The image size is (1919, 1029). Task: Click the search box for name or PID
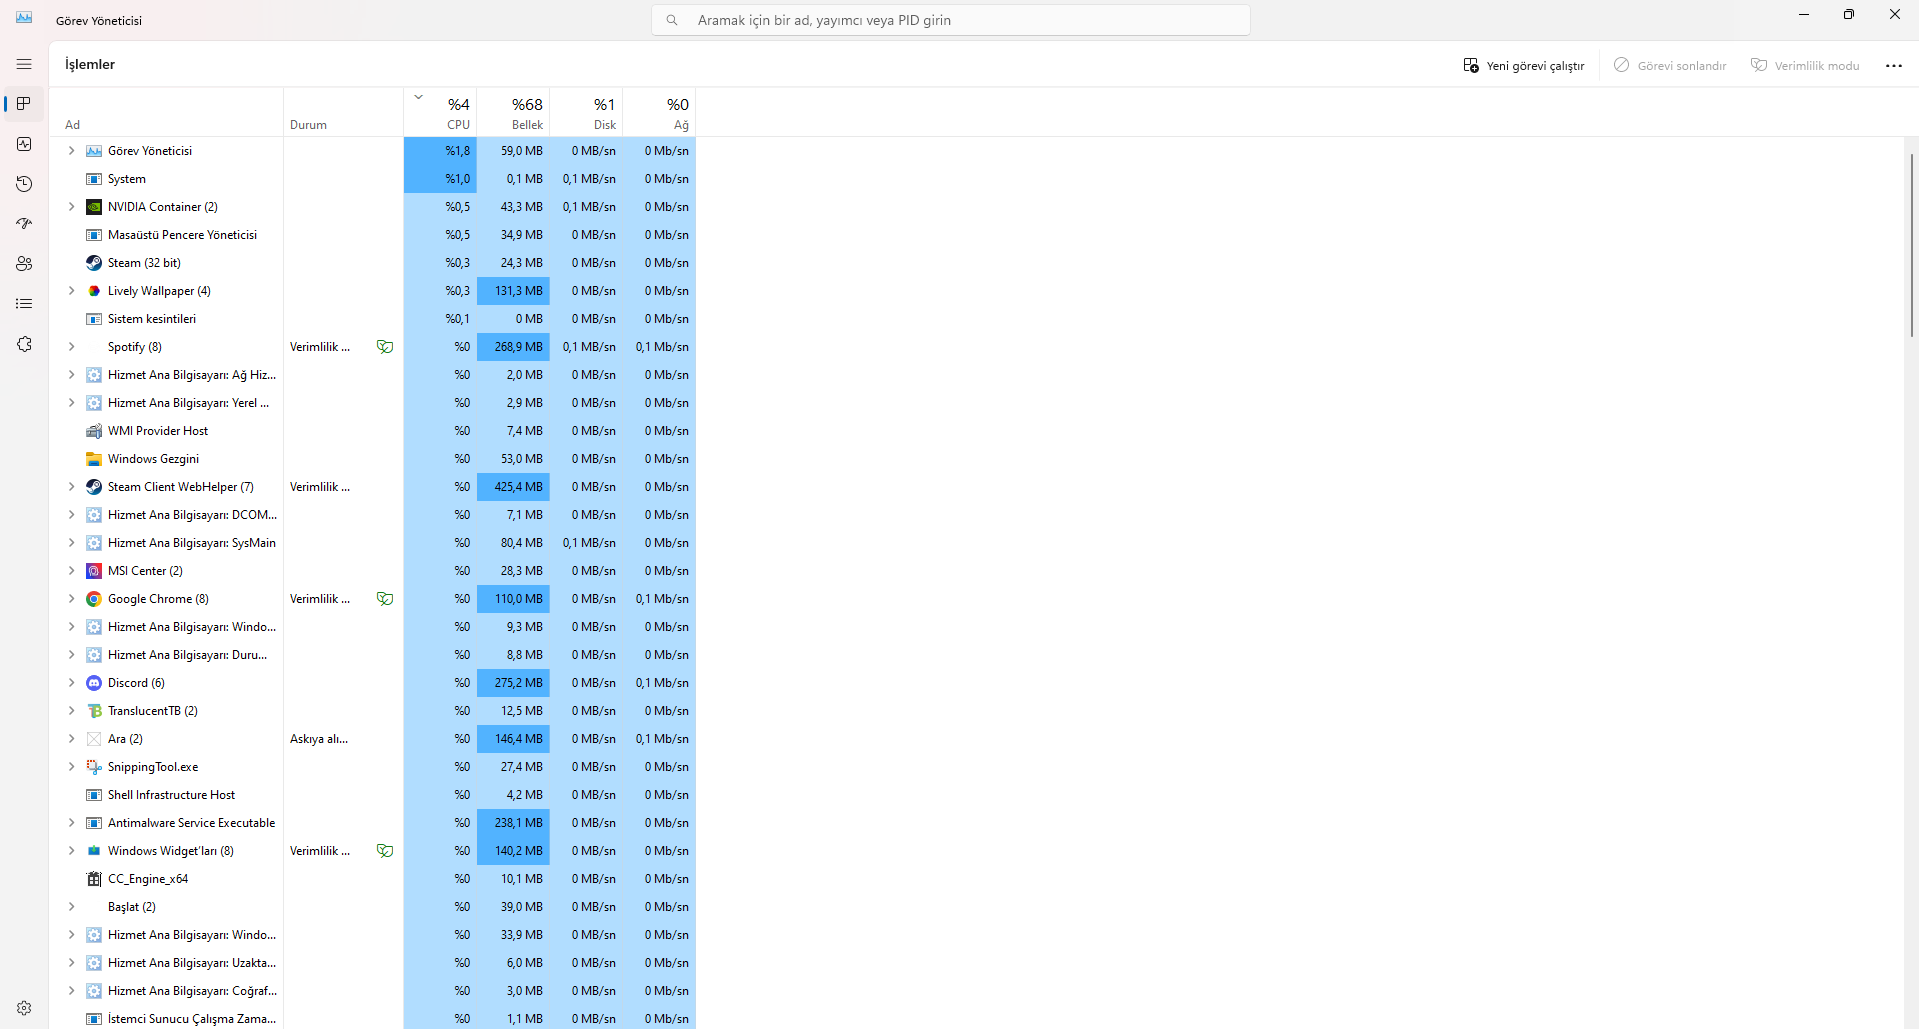(x=951, y=20)
